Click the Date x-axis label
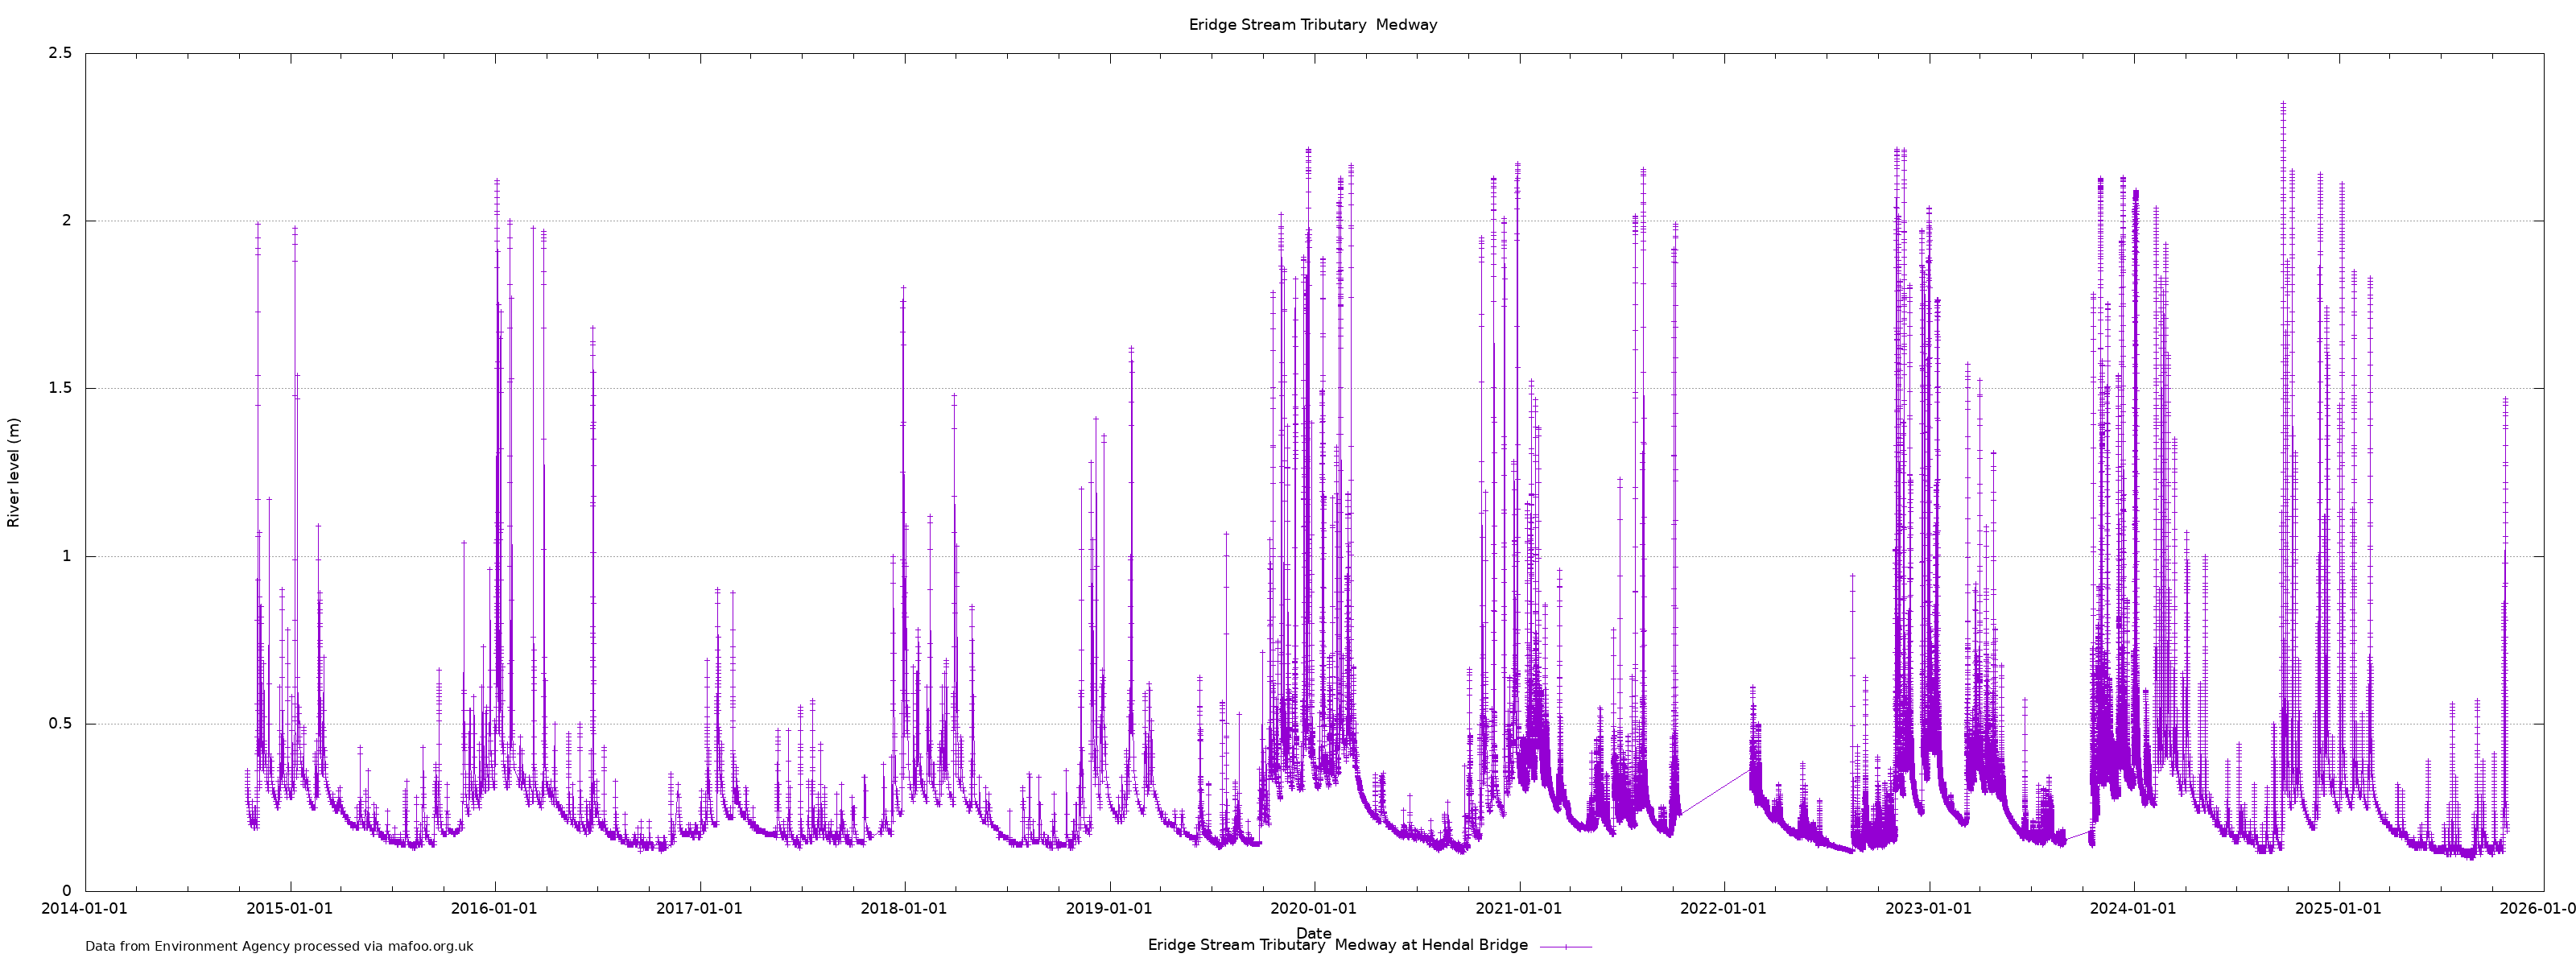 1313,933
